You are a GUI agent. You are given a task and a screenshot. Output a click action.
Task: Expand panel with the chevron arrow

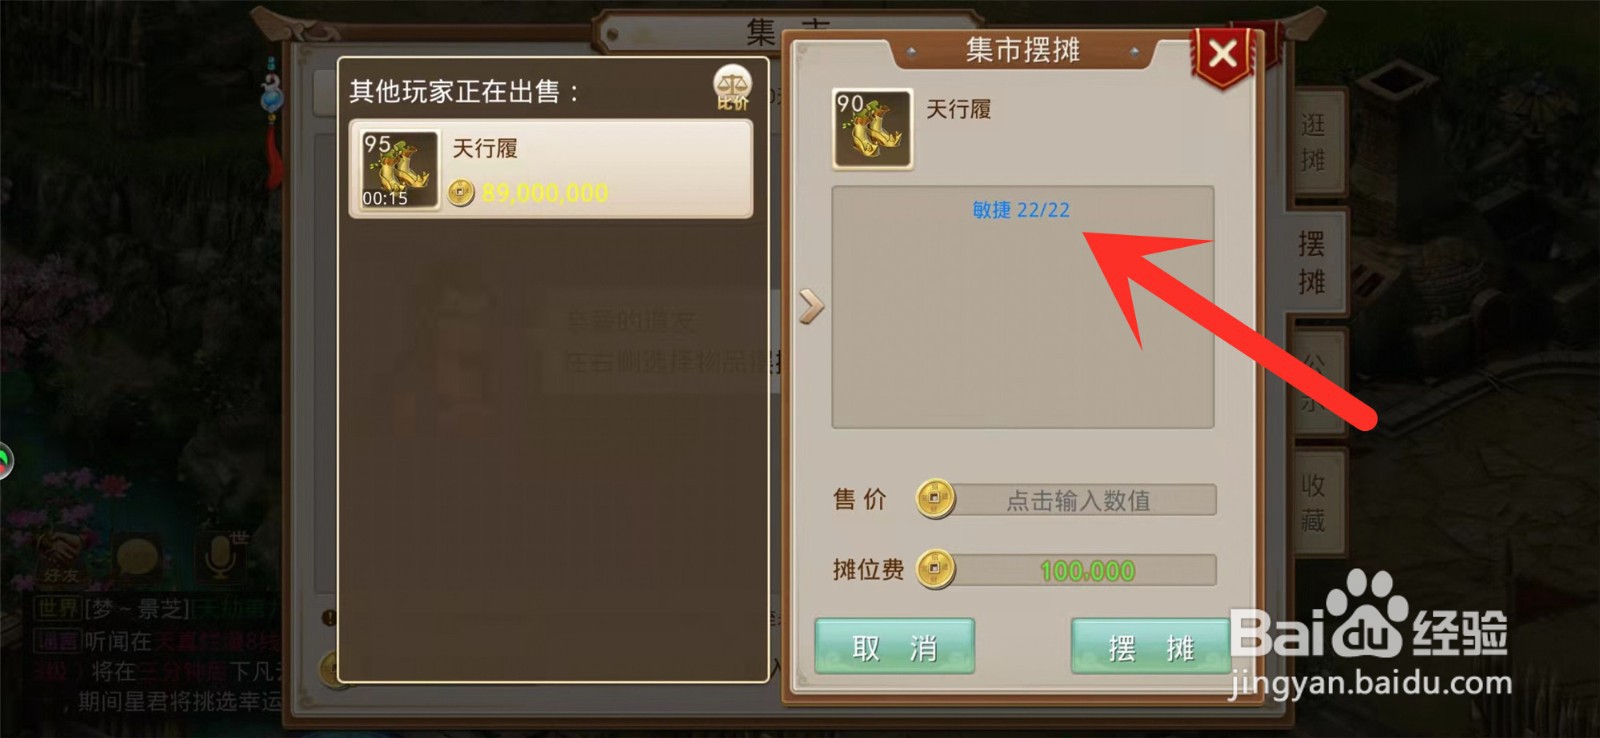point(811,306)
